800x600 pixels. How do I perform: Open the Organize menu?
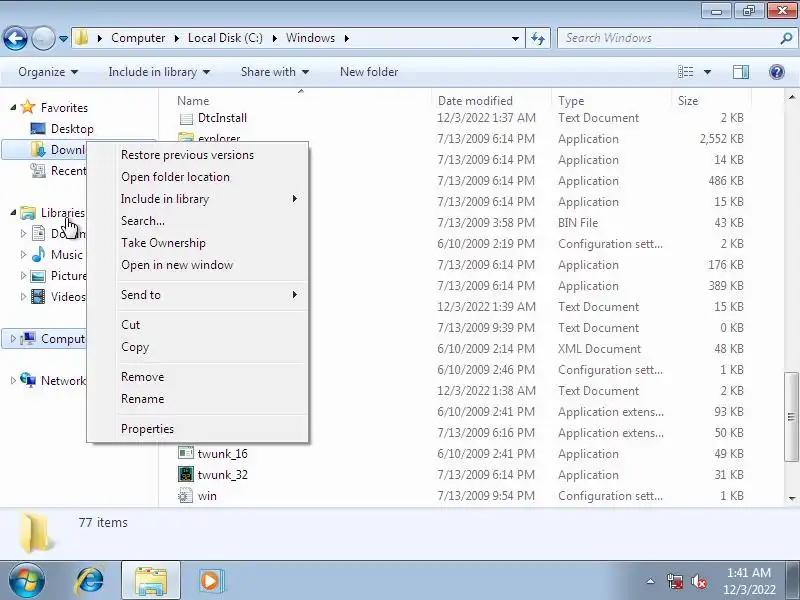[48, 72]
